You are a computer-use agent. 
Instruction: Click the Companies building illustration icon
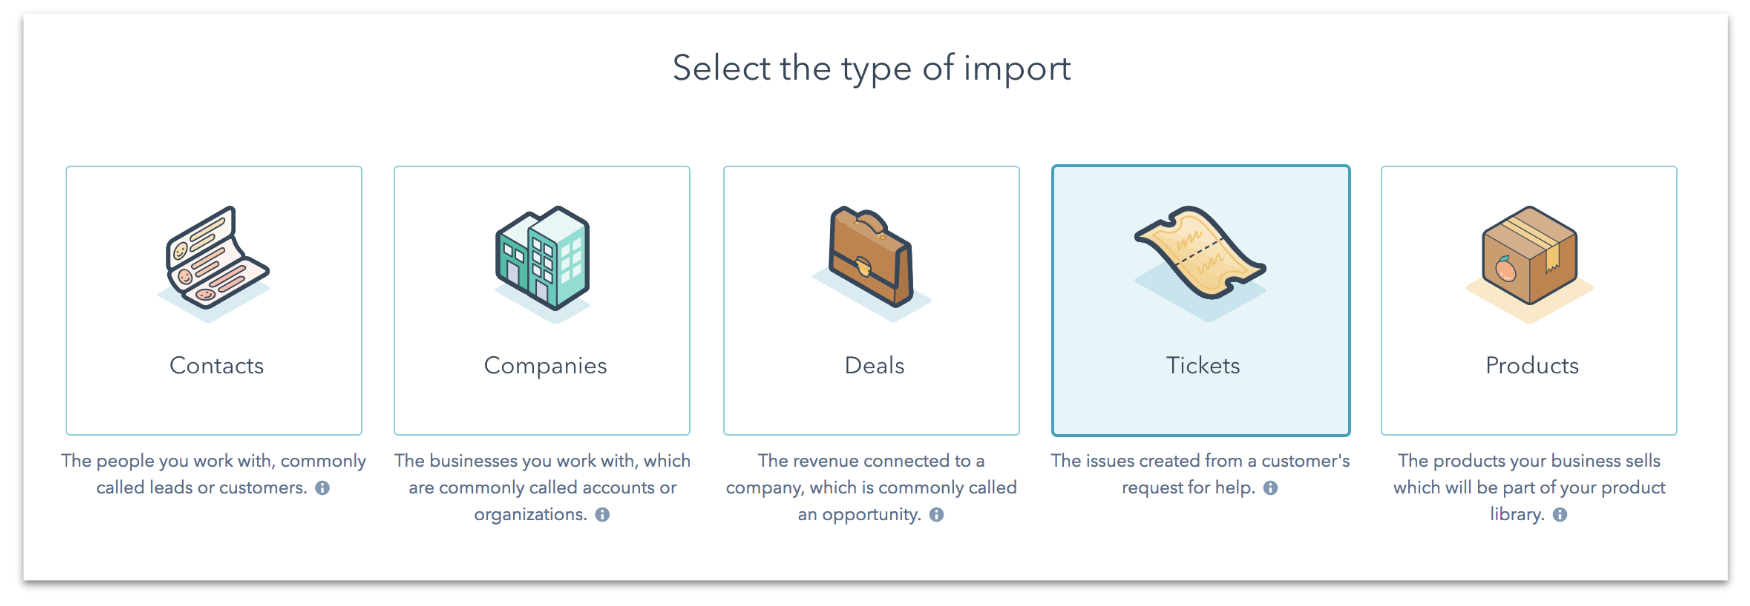point(543,264)
